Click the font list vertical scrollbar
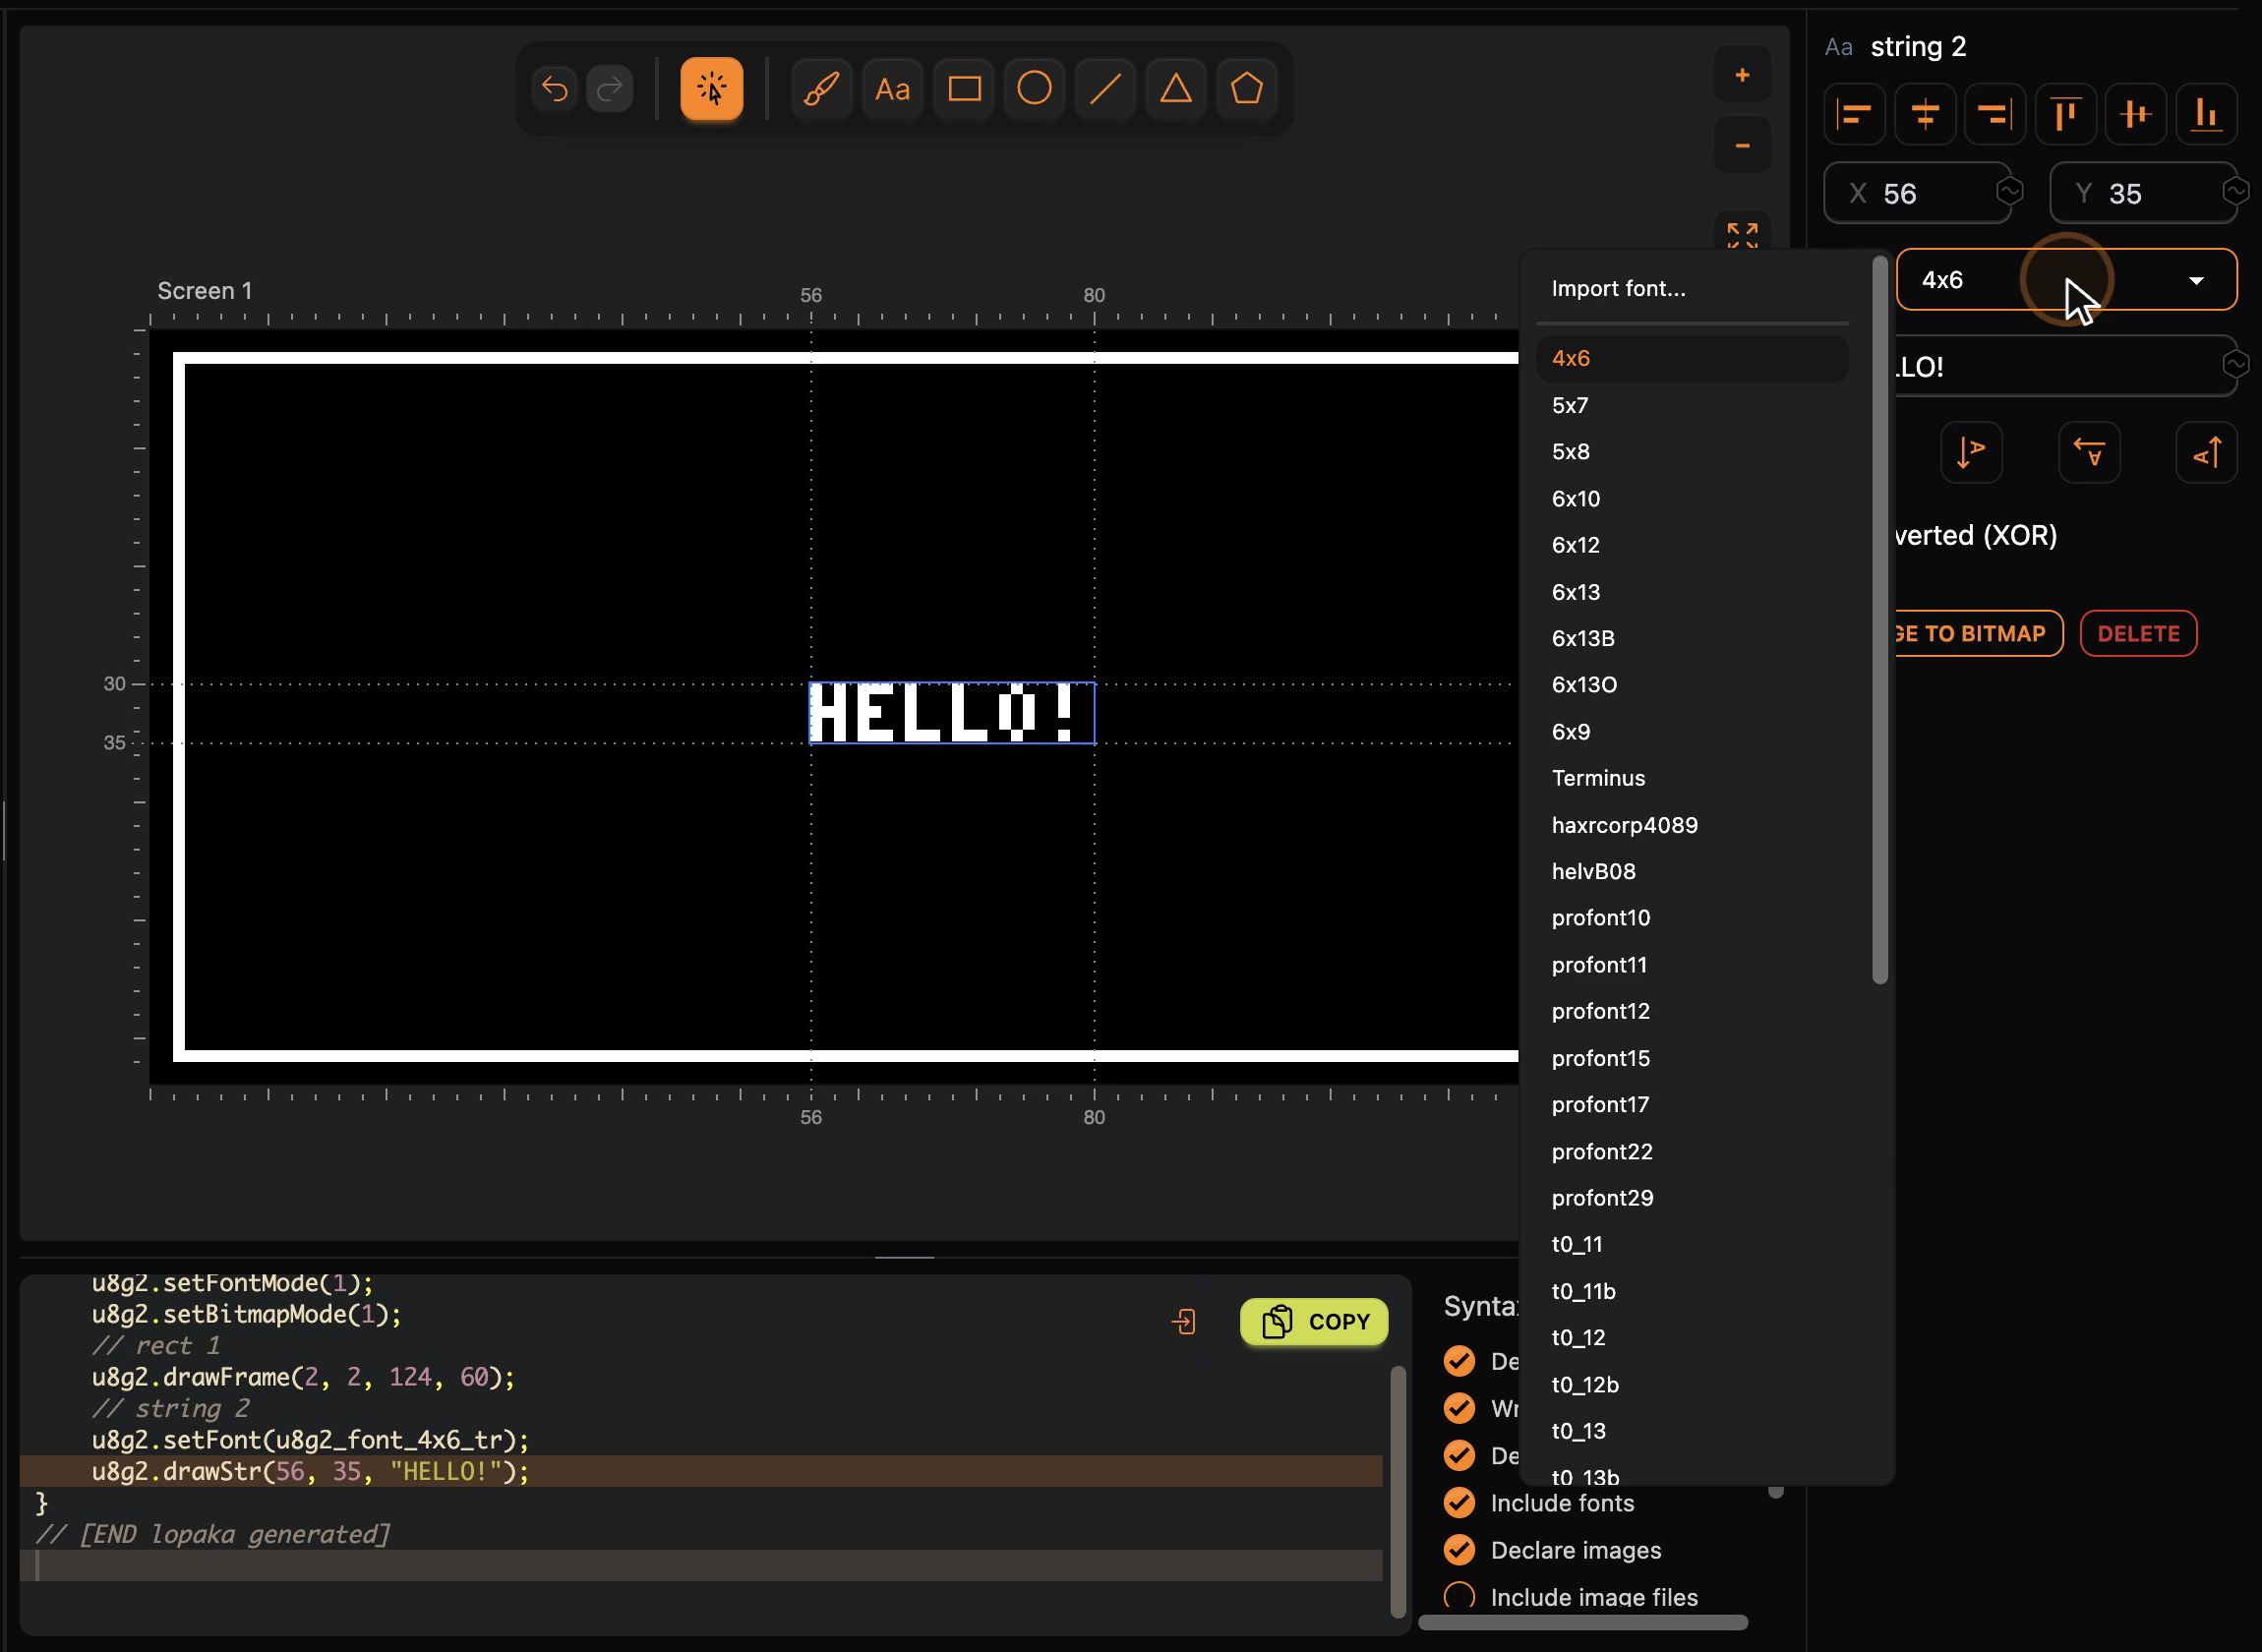This screenshot has width=2262, height=1652. point(1880,620)
